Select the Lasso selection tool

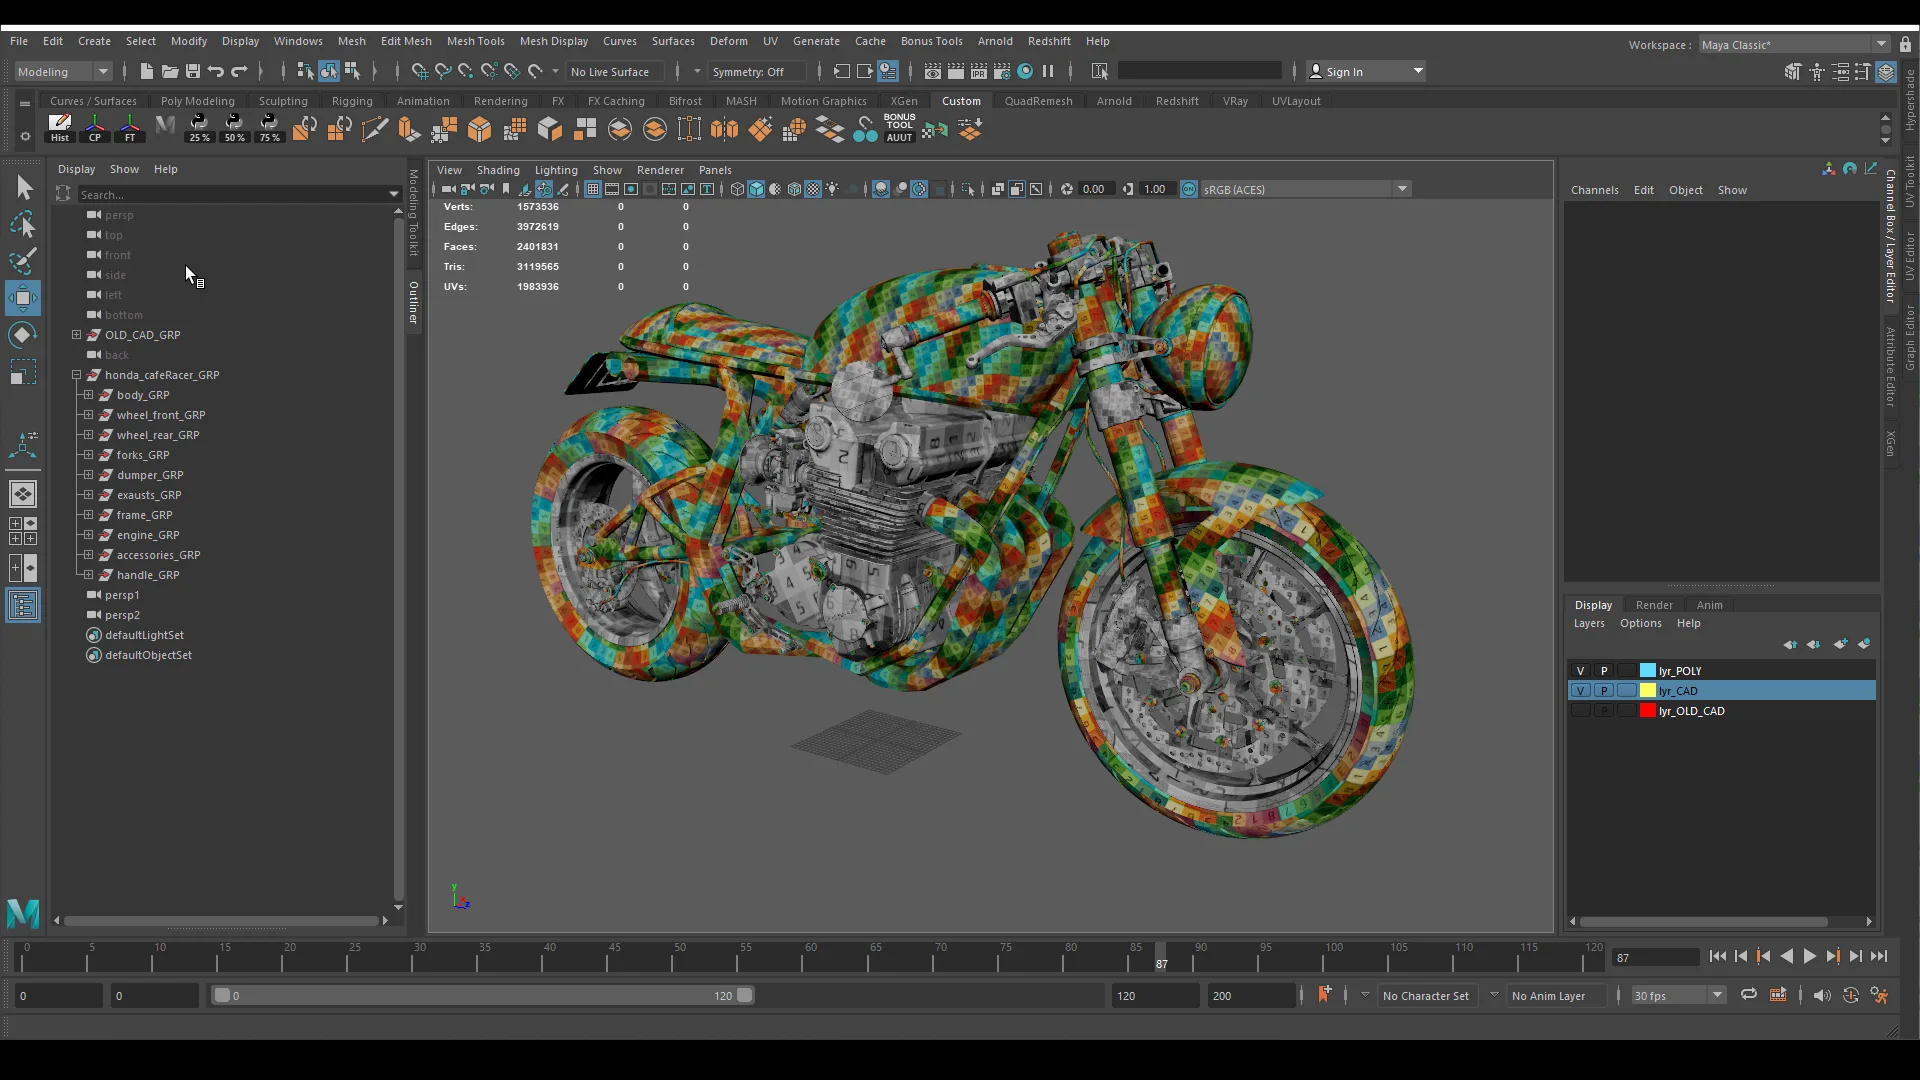pos(23,224)
